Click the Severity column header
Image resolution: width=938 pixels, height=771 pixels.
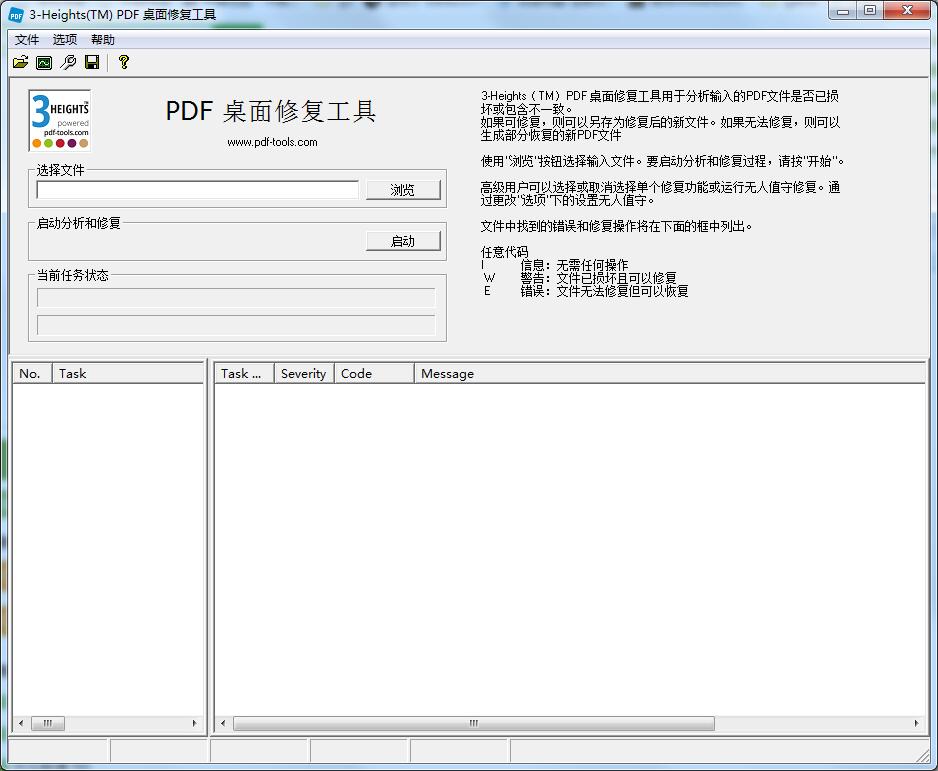[x=303, y=373]
